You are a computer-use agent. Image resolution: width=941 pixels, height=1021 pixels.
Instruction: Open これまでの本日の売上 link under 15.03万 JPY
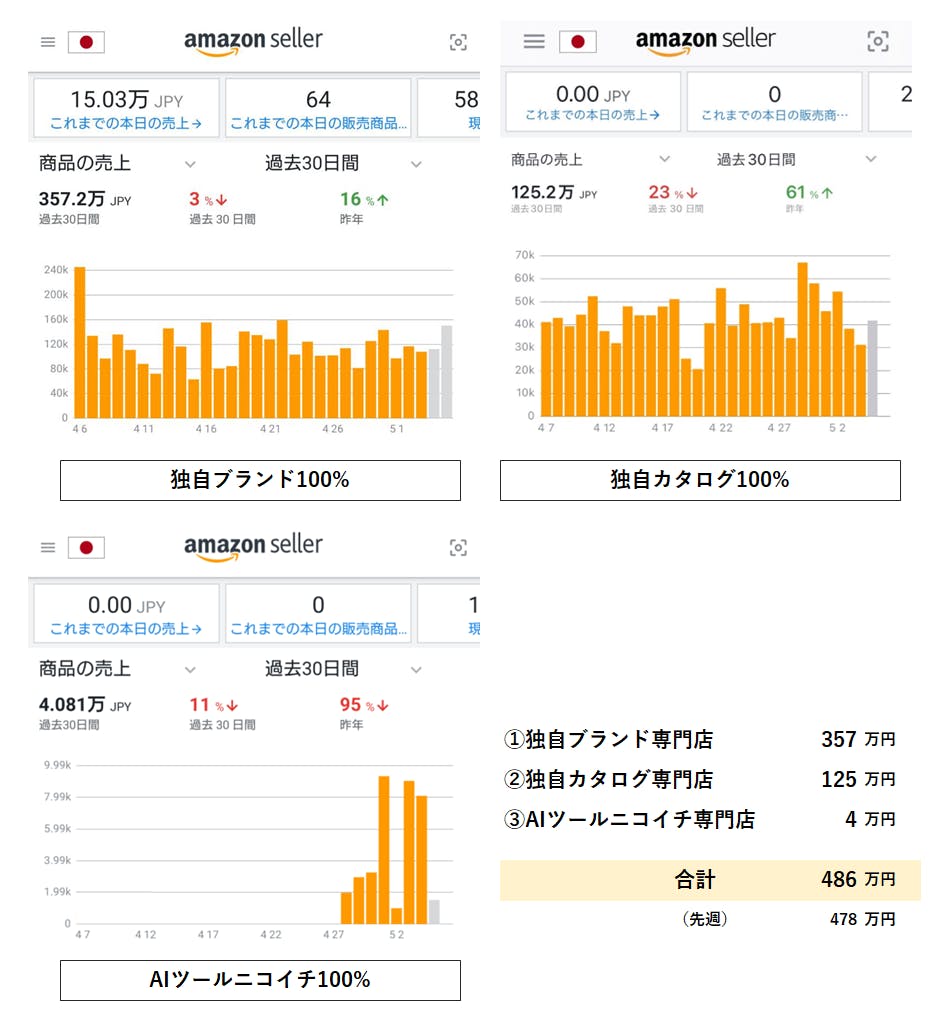tap(126, 124)
